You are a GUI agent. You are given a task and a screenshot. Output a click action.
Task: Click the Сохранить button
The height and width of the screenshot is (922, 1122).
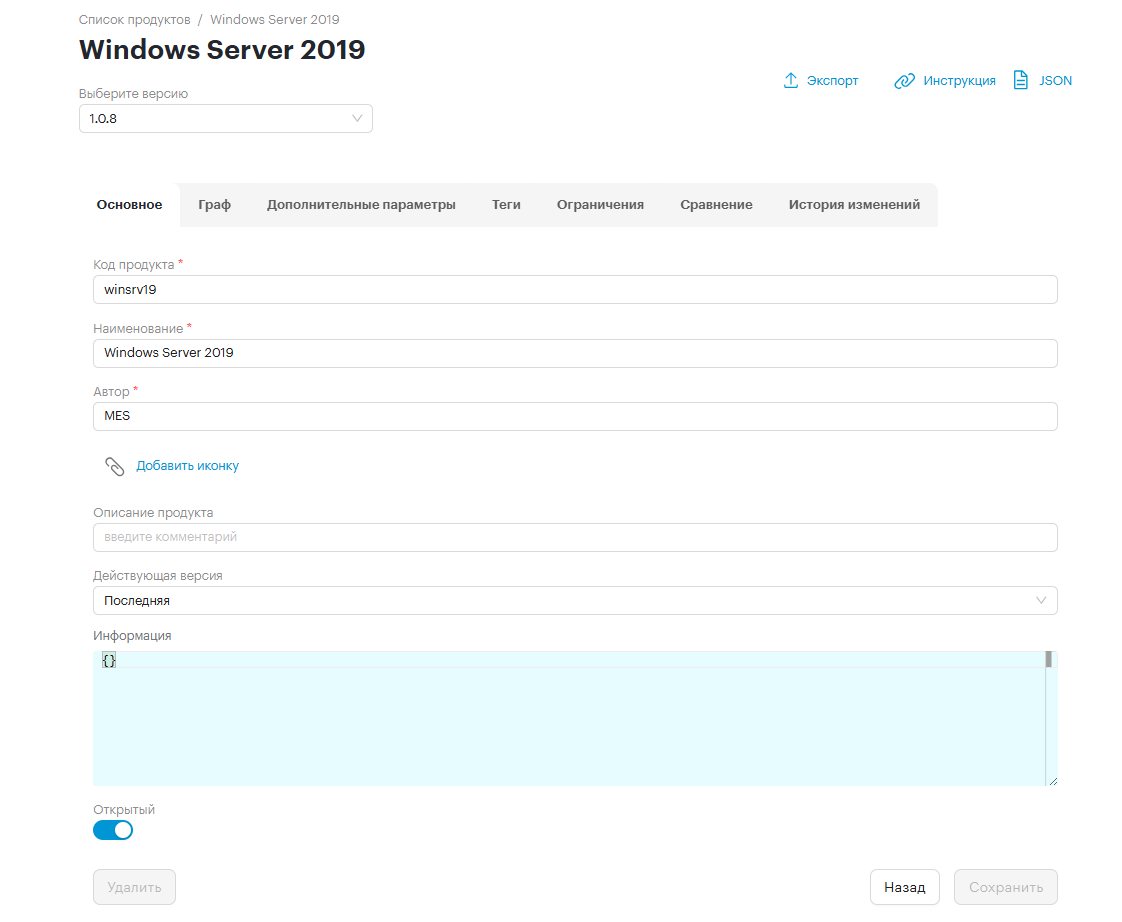tap(1005, 887)
